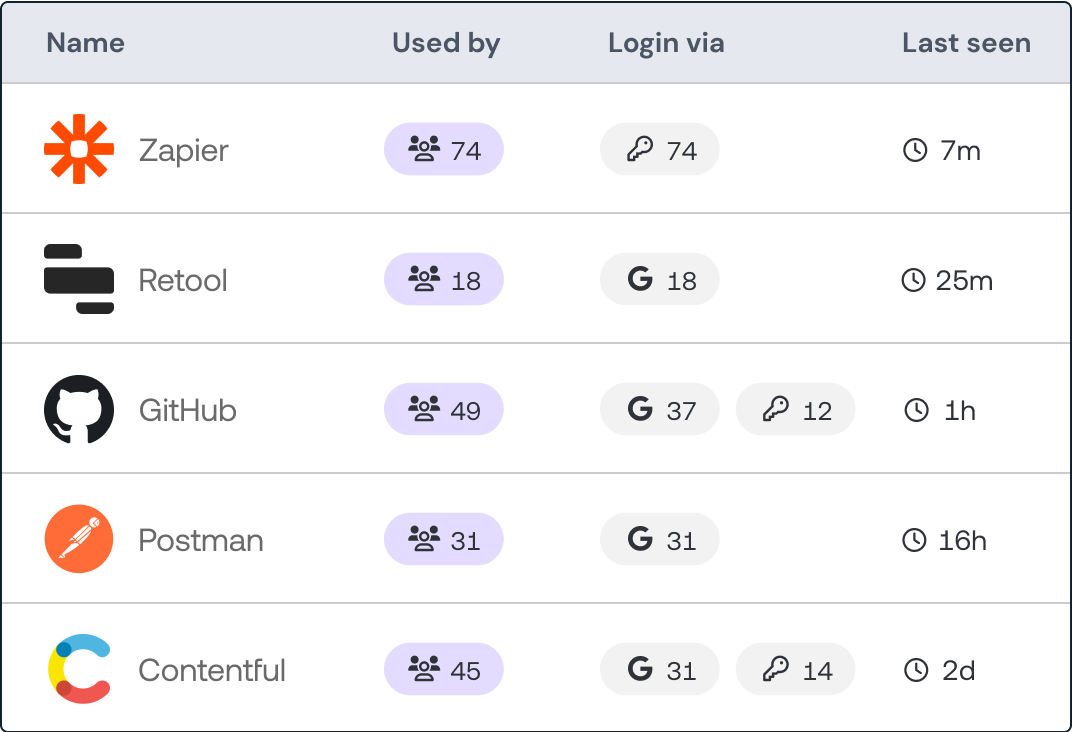Click the Zapier logo icon
This screenshot has width=1072, height=732.
click(x=79, y=150)
